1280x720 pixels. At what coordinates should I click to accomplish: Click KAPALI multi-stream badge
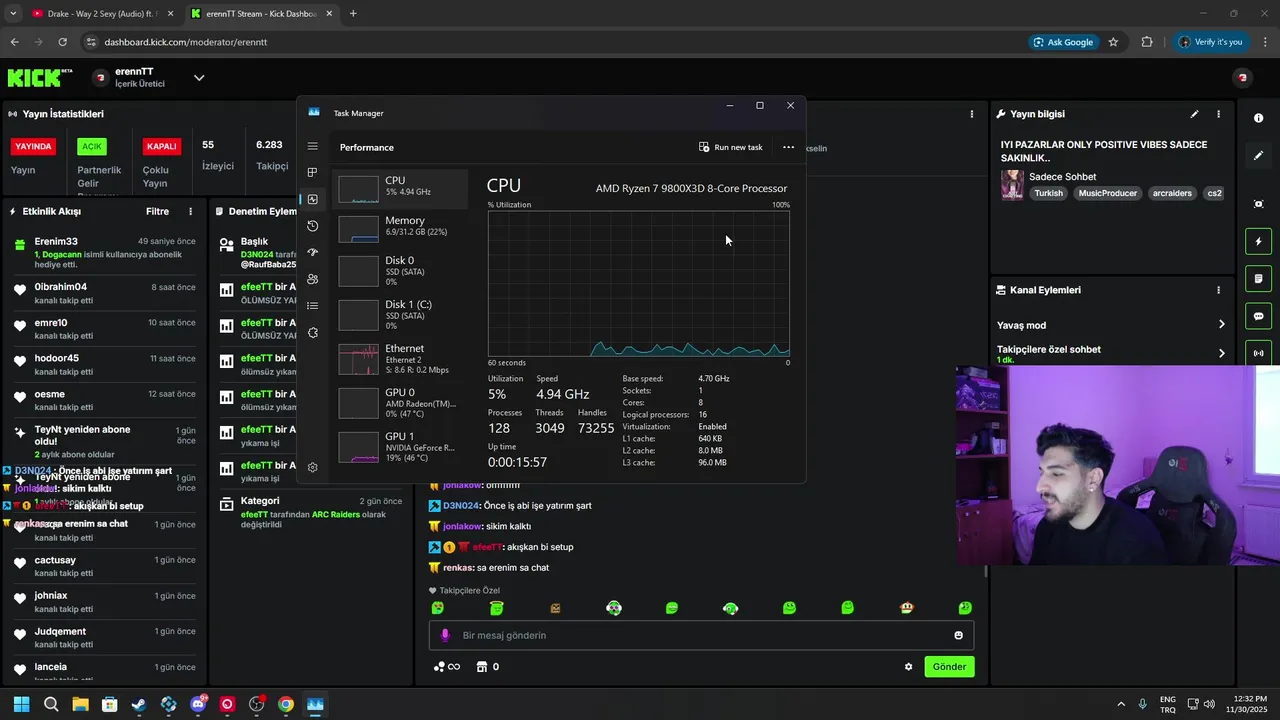(162, 146)
